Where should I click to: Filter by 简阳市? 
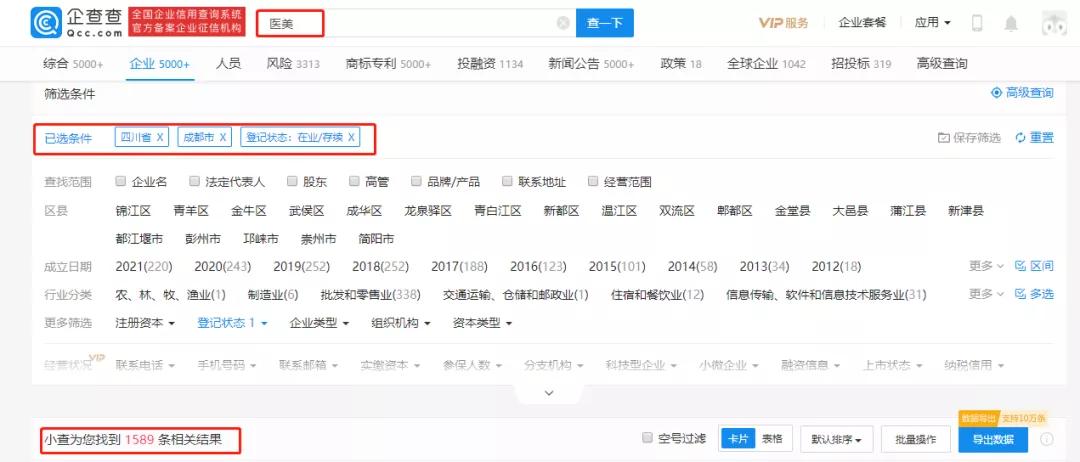(x=376, y=239)
